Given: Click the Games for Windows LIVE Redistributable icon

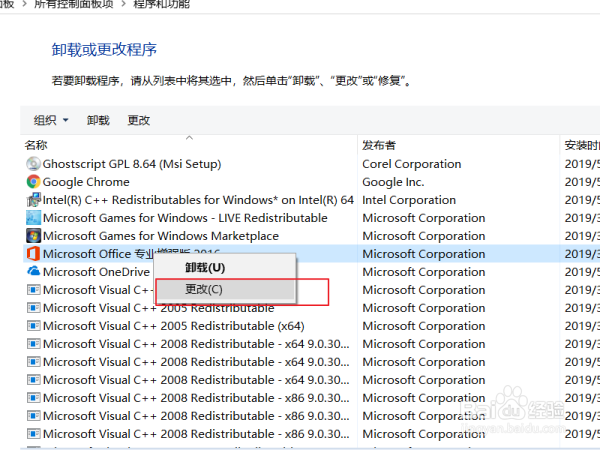Looking at the screenshot, I should pyautogui.click(x=33, y=218).
